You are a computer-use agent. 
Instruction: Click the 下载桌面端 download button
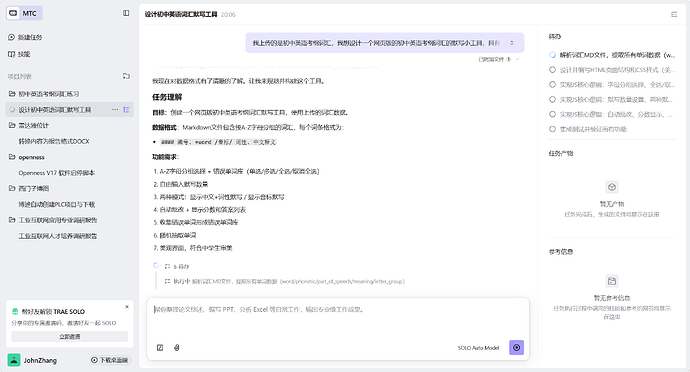pos(110,360)
